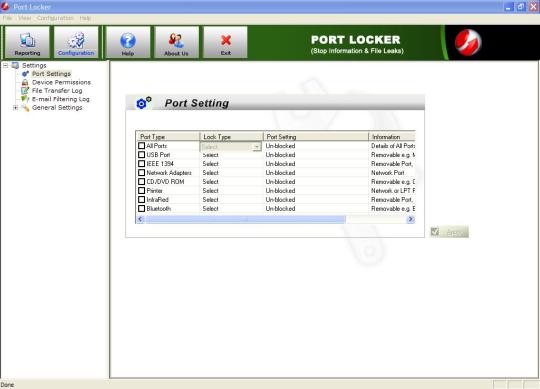
Task: Open the Configuration menu
Action: (x=55, y=18)
